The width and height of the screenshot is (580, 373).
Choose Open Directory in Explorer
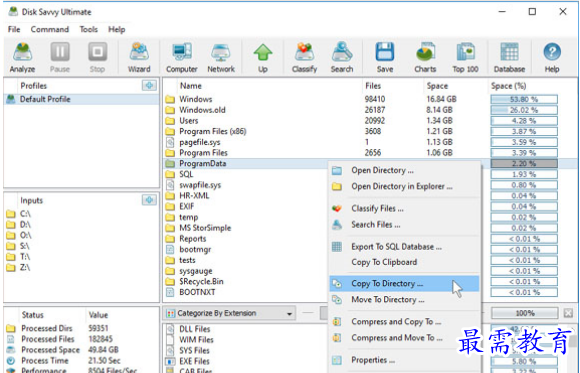pos(404,186)
